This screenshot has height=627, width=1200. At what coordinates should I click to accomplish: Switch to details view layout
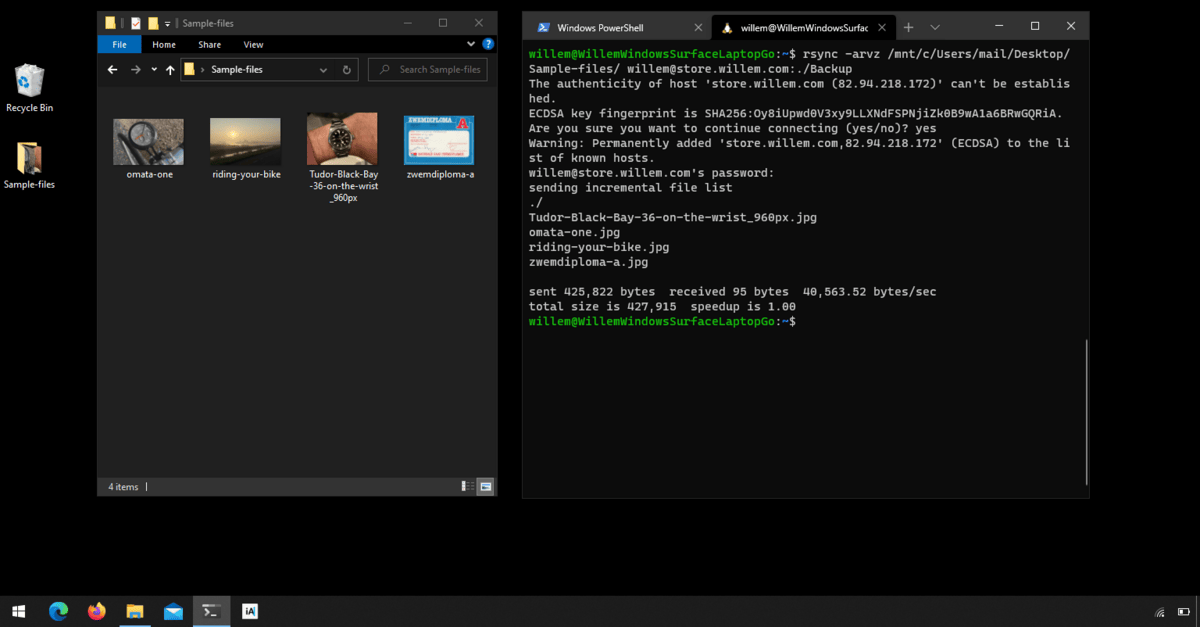coord(467,486)
